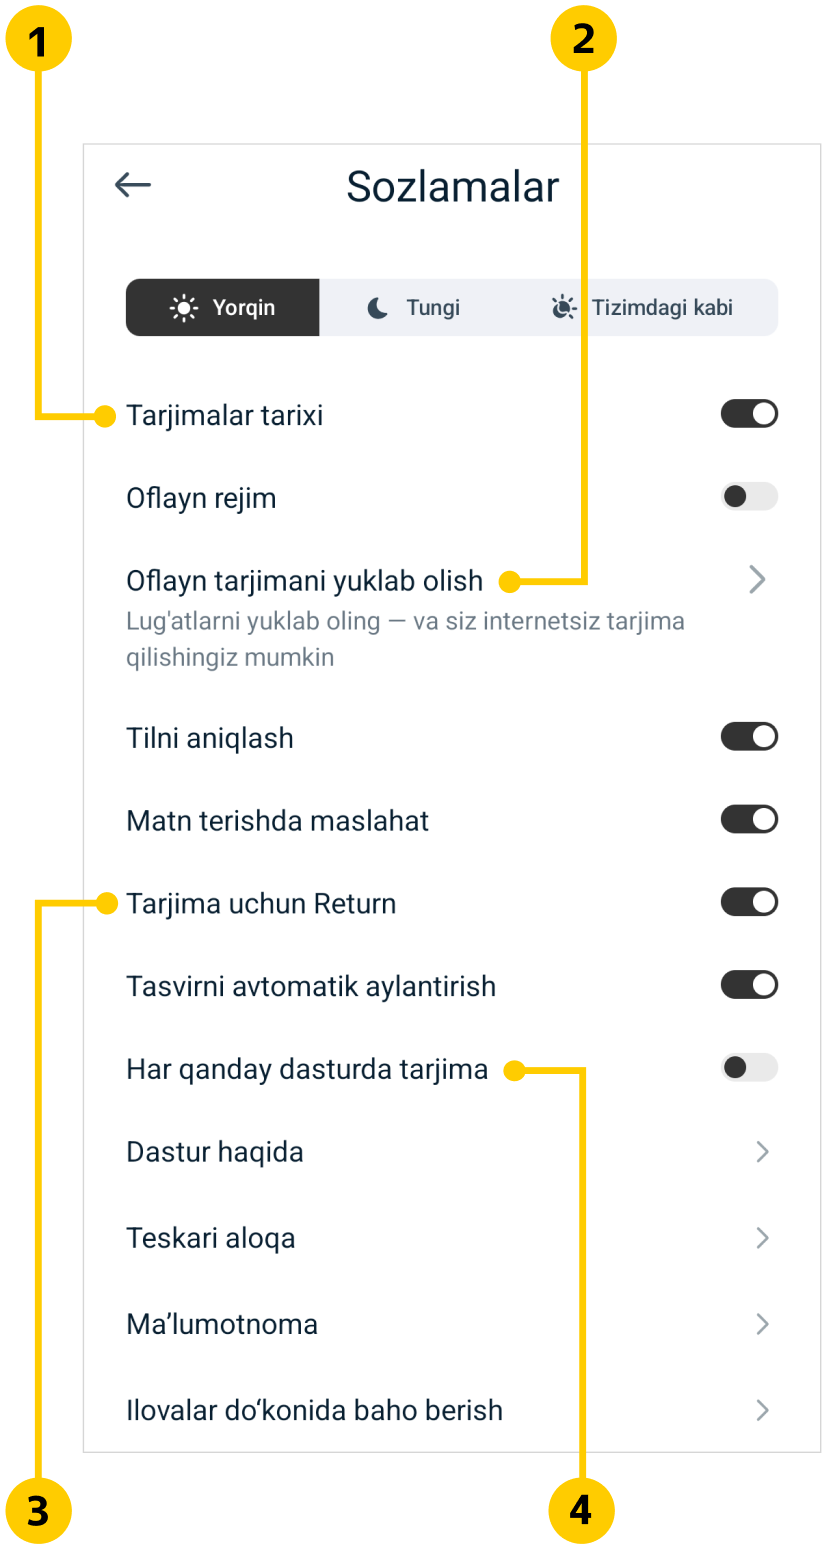Toggle Matn terishda maslahat off
The height and width of the screenshot is (1549, 826).
(749, 820)
